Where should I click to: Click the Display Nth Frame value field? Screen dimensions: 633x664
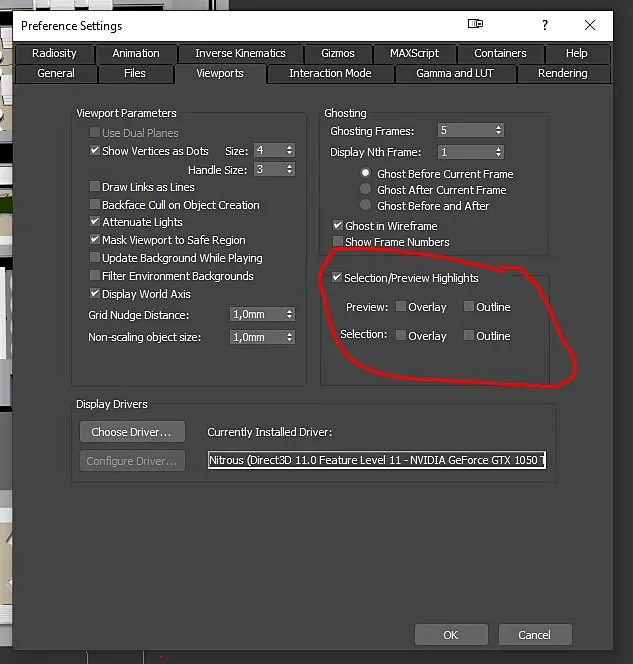466,152
